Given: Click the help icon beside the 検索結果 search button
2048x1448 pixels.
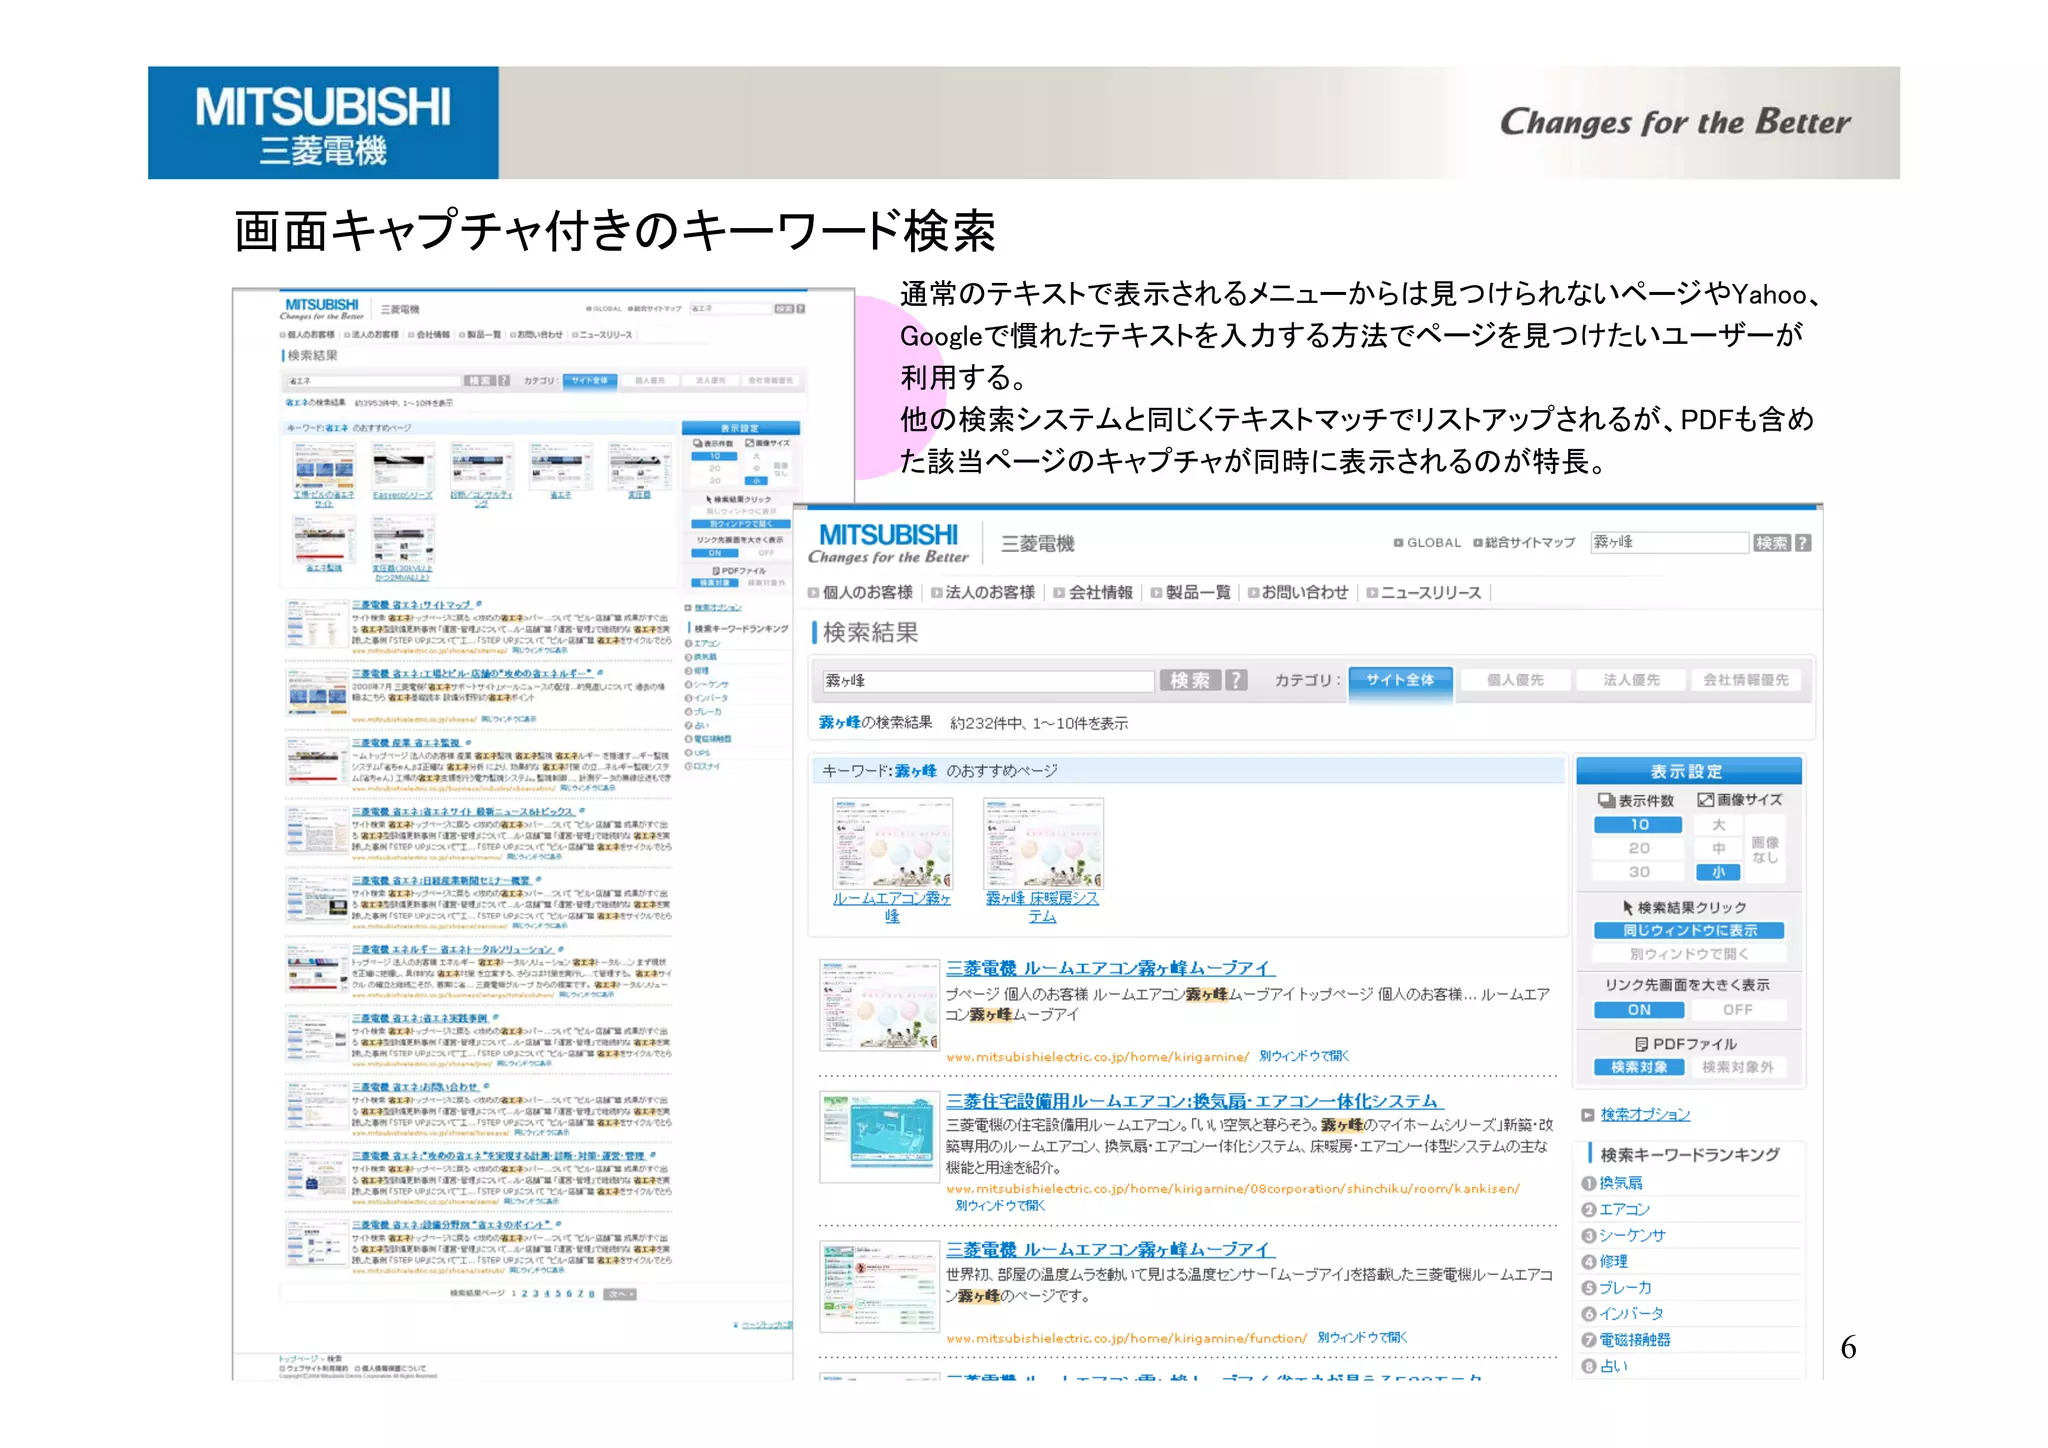Looking at the screenshot, I should point(1237,680).
